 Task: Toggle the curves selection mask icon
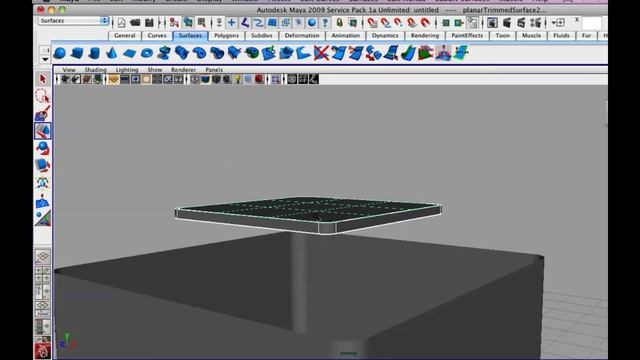(258, 23)
